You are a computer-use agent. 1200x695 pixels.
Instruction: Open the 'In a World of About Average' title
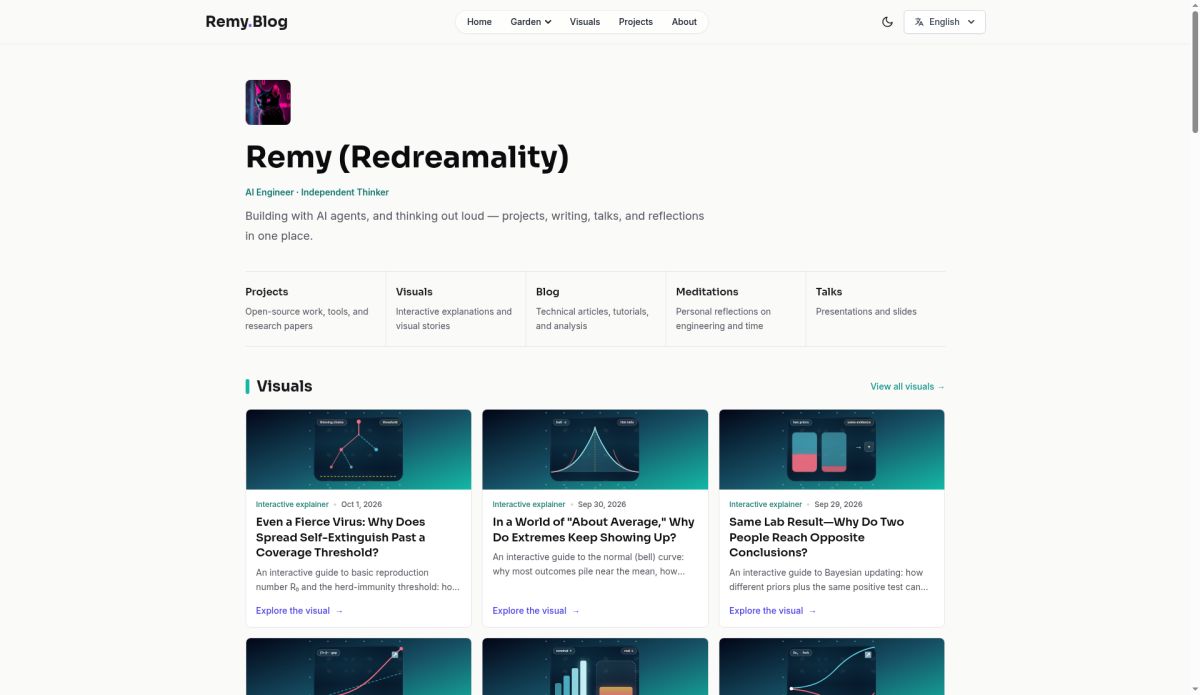point(593,529)
